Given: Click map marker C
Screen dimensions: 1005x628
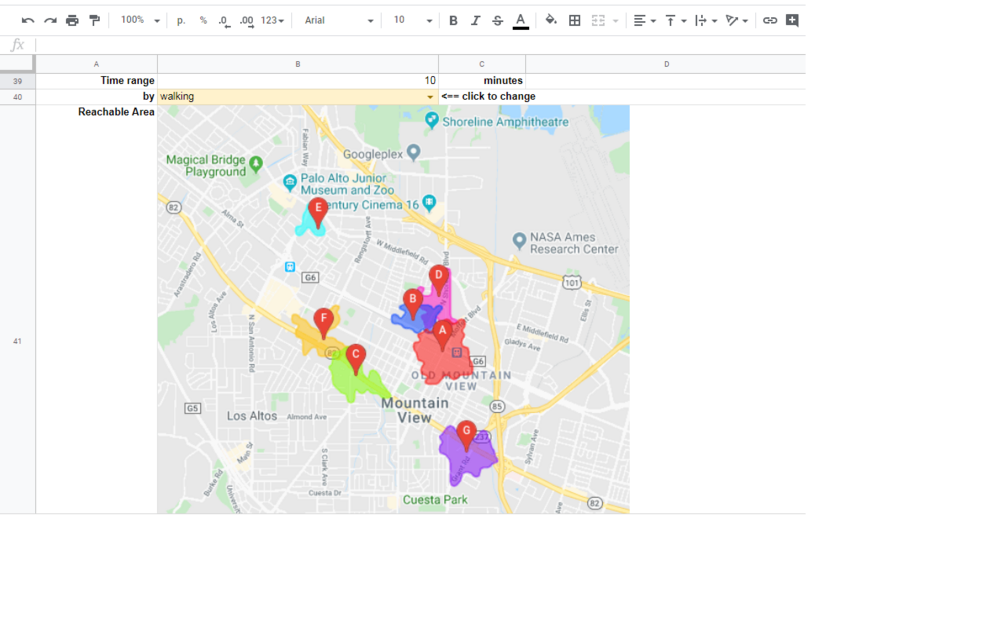Looking at the screenshot, I should pos(356,358).
